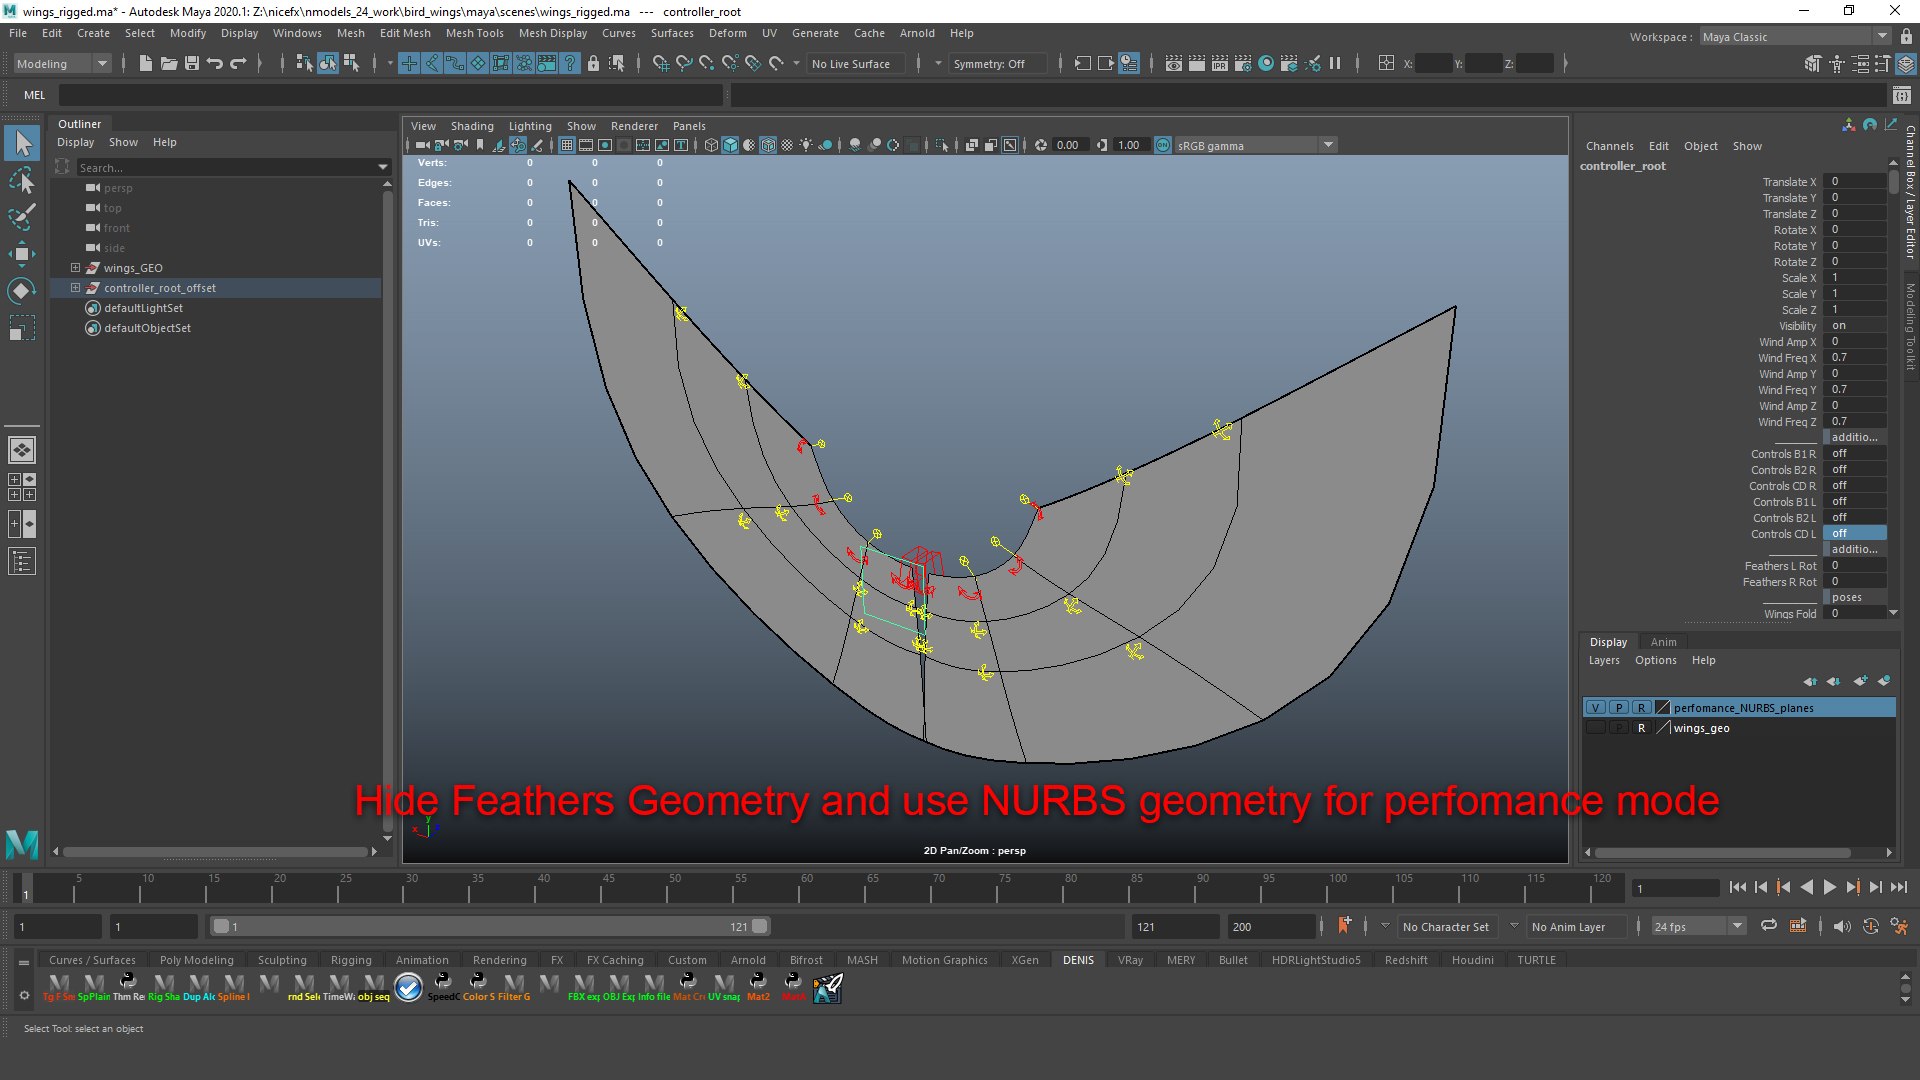Open the 24 fps frame rate dropdown
The image size is (1920, 1080).
(x=1698, y=926)
